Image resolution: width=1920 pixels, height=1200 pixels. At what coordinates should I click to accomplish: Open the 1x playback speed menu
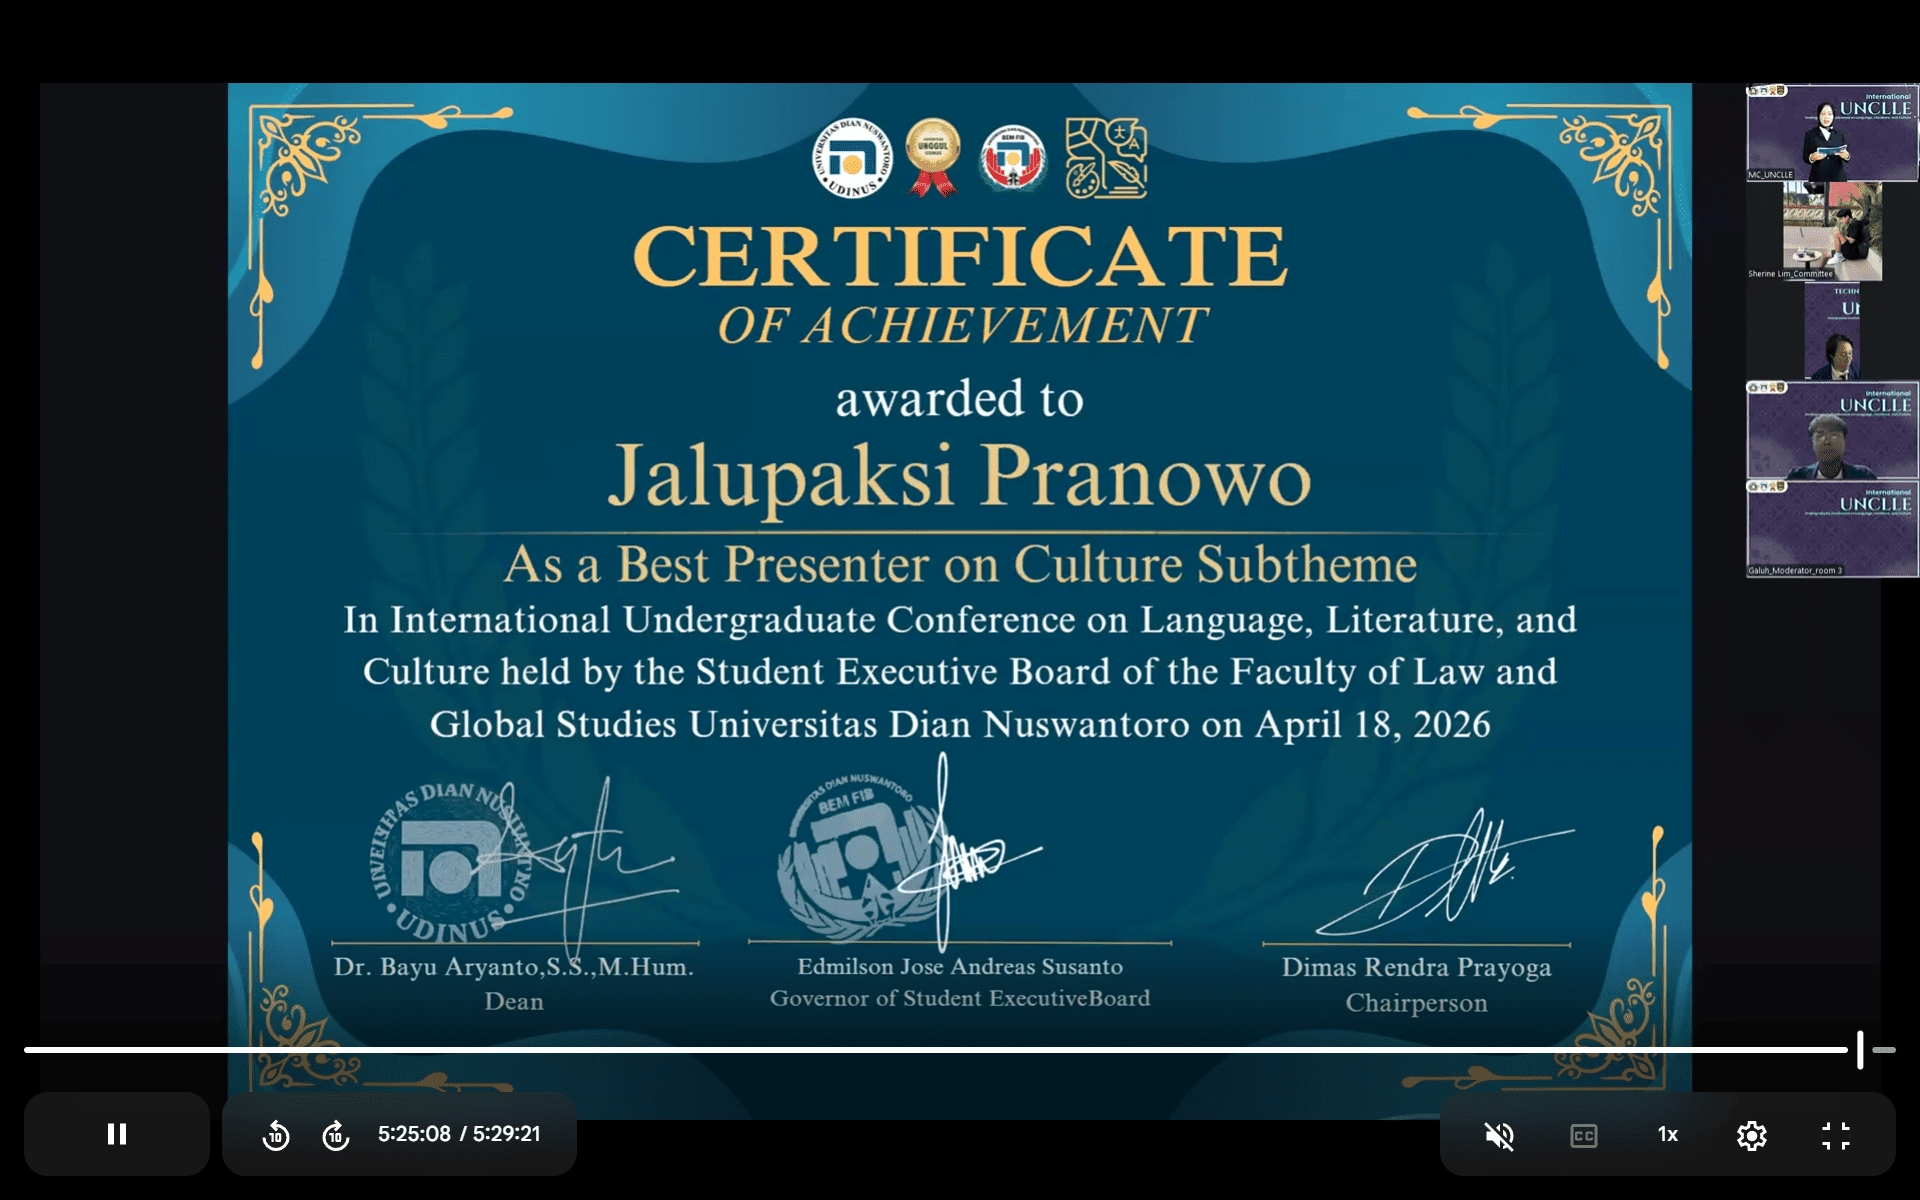(x=1668, y=1134)
